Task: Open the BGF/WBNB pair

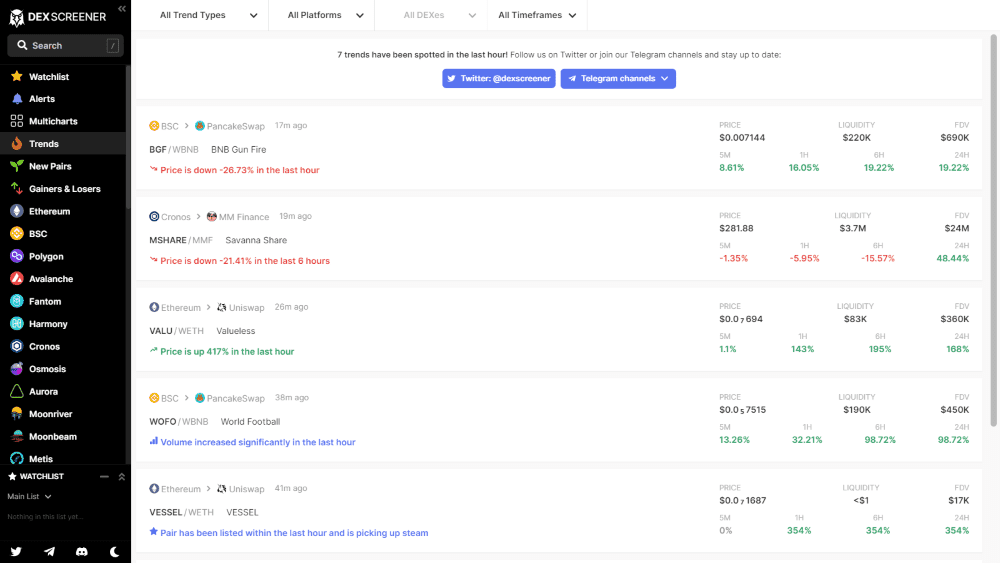Action: click(174, 149)
